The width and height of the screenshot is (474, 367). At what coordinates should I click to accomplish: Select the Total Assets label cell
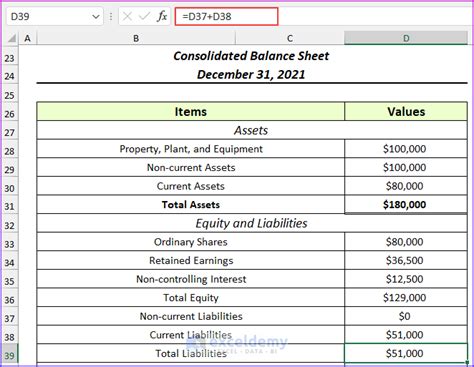[x=191, y=205]
